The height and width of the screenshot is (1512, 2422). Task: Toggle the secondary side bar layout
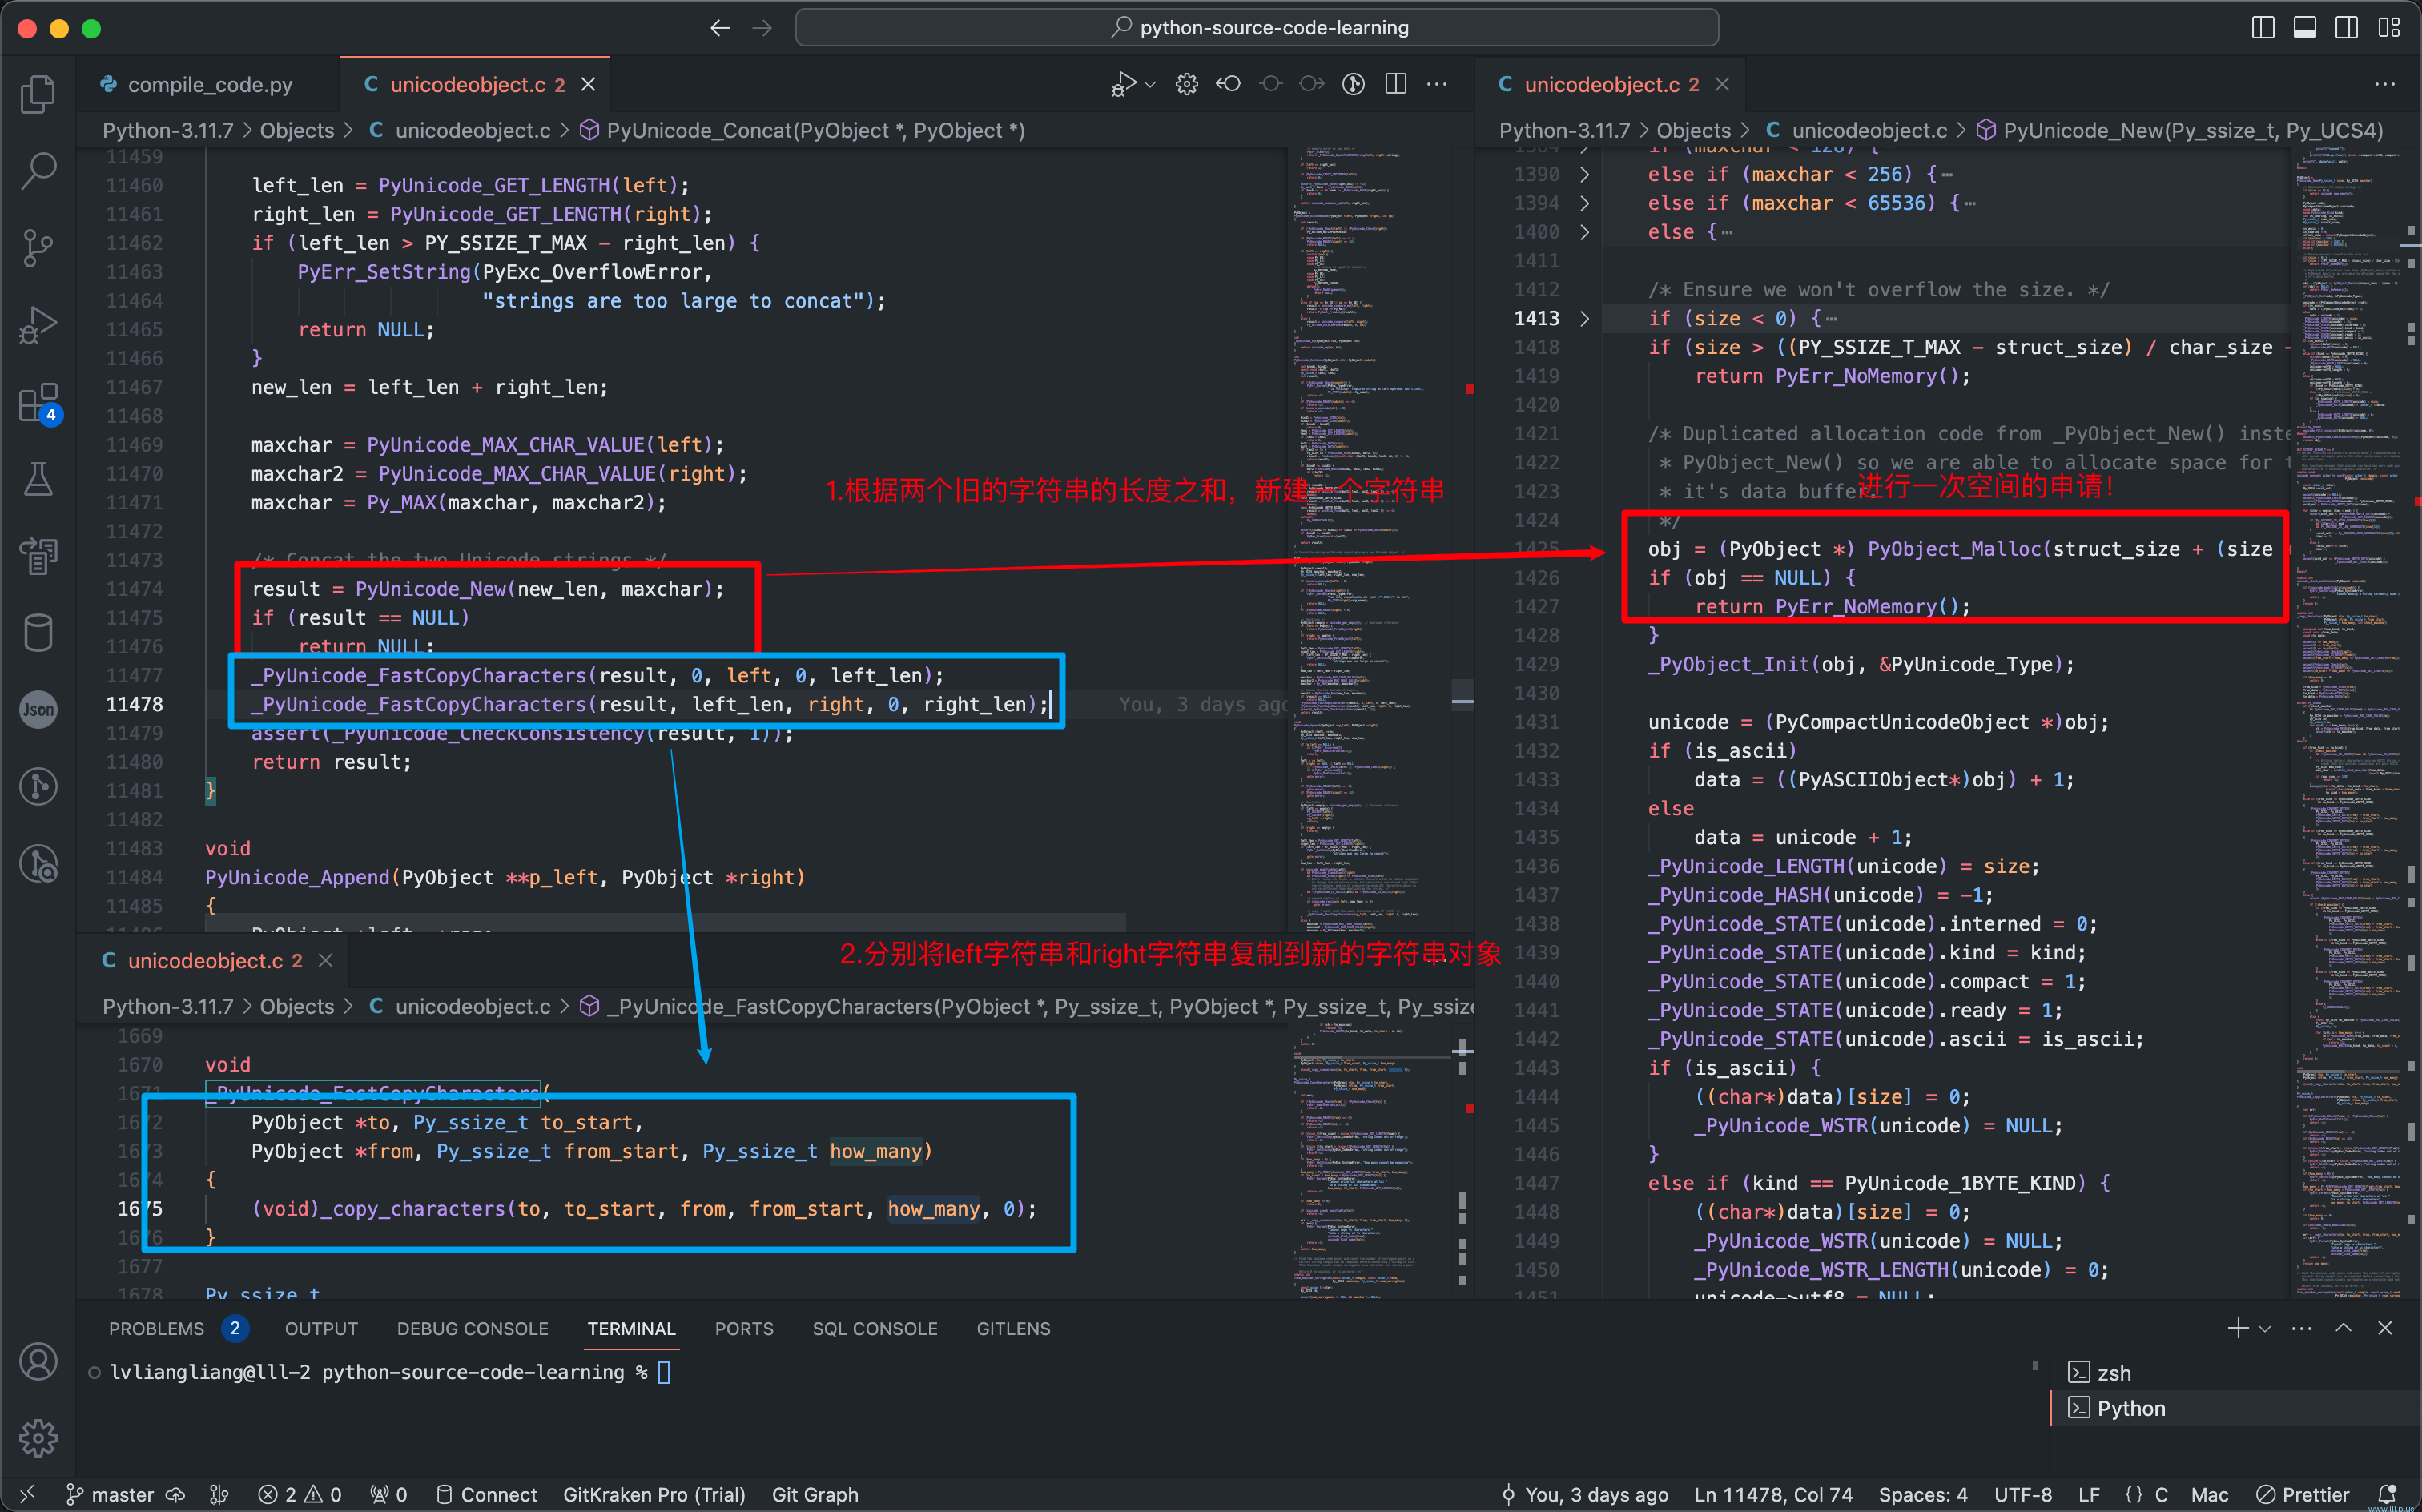pyautogui.click(x=2346, y=28)
